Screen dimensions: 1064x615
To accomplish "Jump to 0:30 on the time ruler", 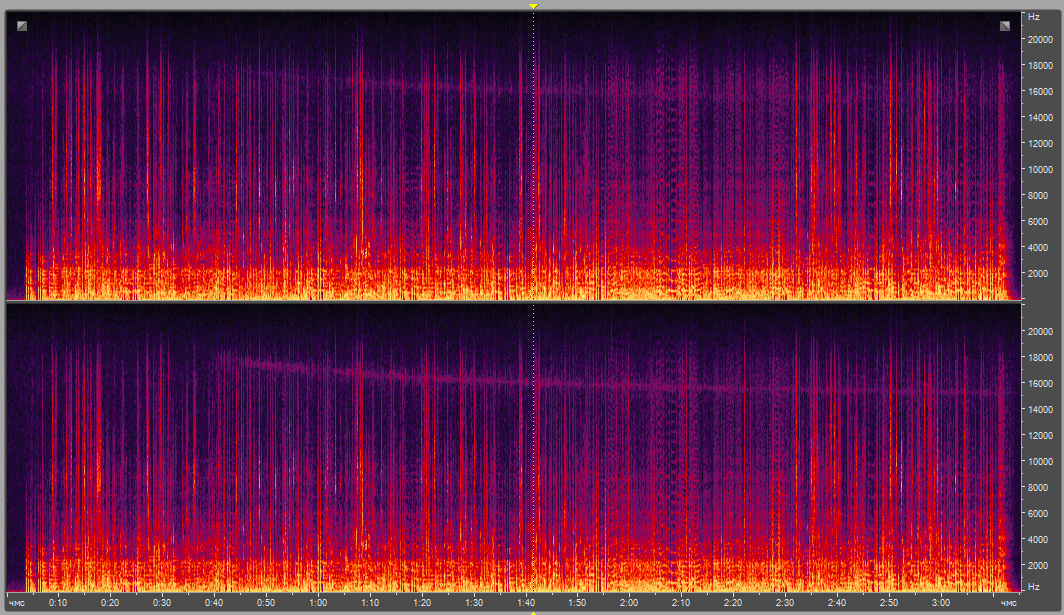I will point(162,603).
